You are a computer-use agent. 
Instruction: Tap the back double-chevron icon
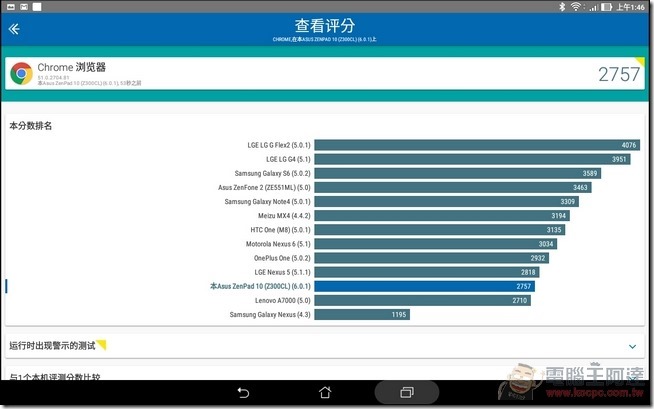(14, 29)
